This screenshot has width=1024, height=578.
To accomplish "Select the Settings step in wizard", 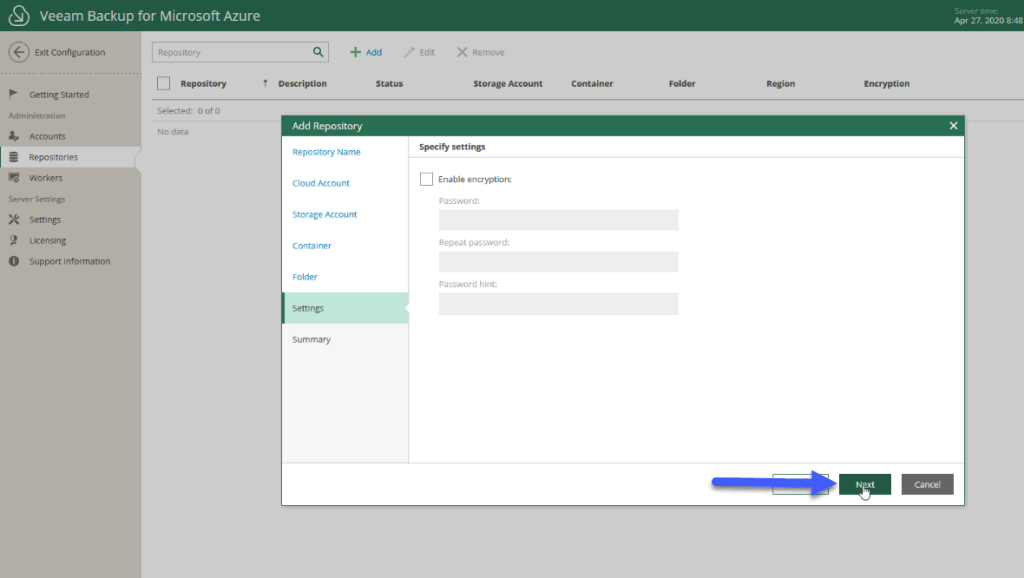I will (345, 308).
